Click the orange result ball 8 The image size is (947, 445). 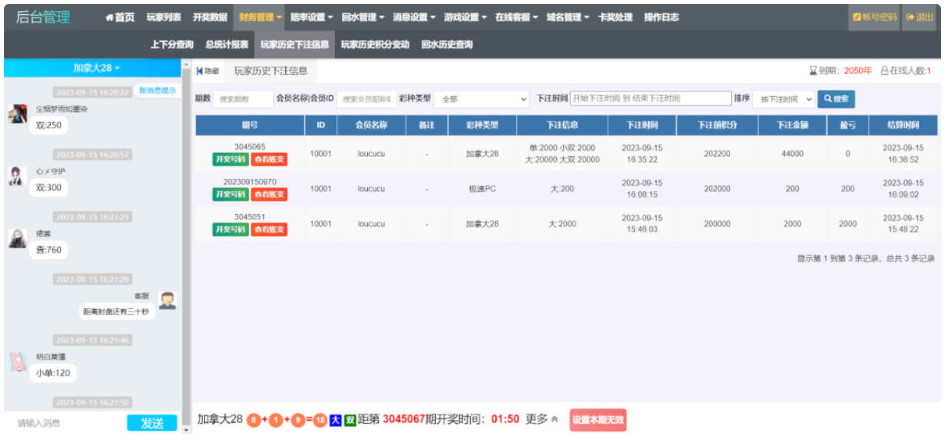(254, 420)
